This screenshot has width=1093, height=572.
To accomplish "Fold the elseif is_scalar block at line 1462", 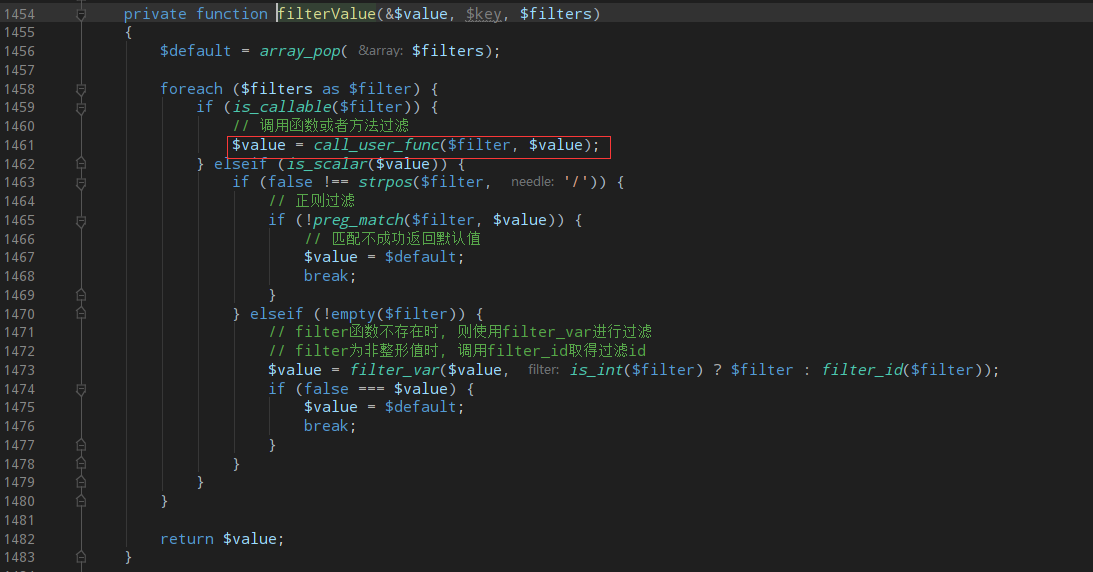I will [81, 164].
